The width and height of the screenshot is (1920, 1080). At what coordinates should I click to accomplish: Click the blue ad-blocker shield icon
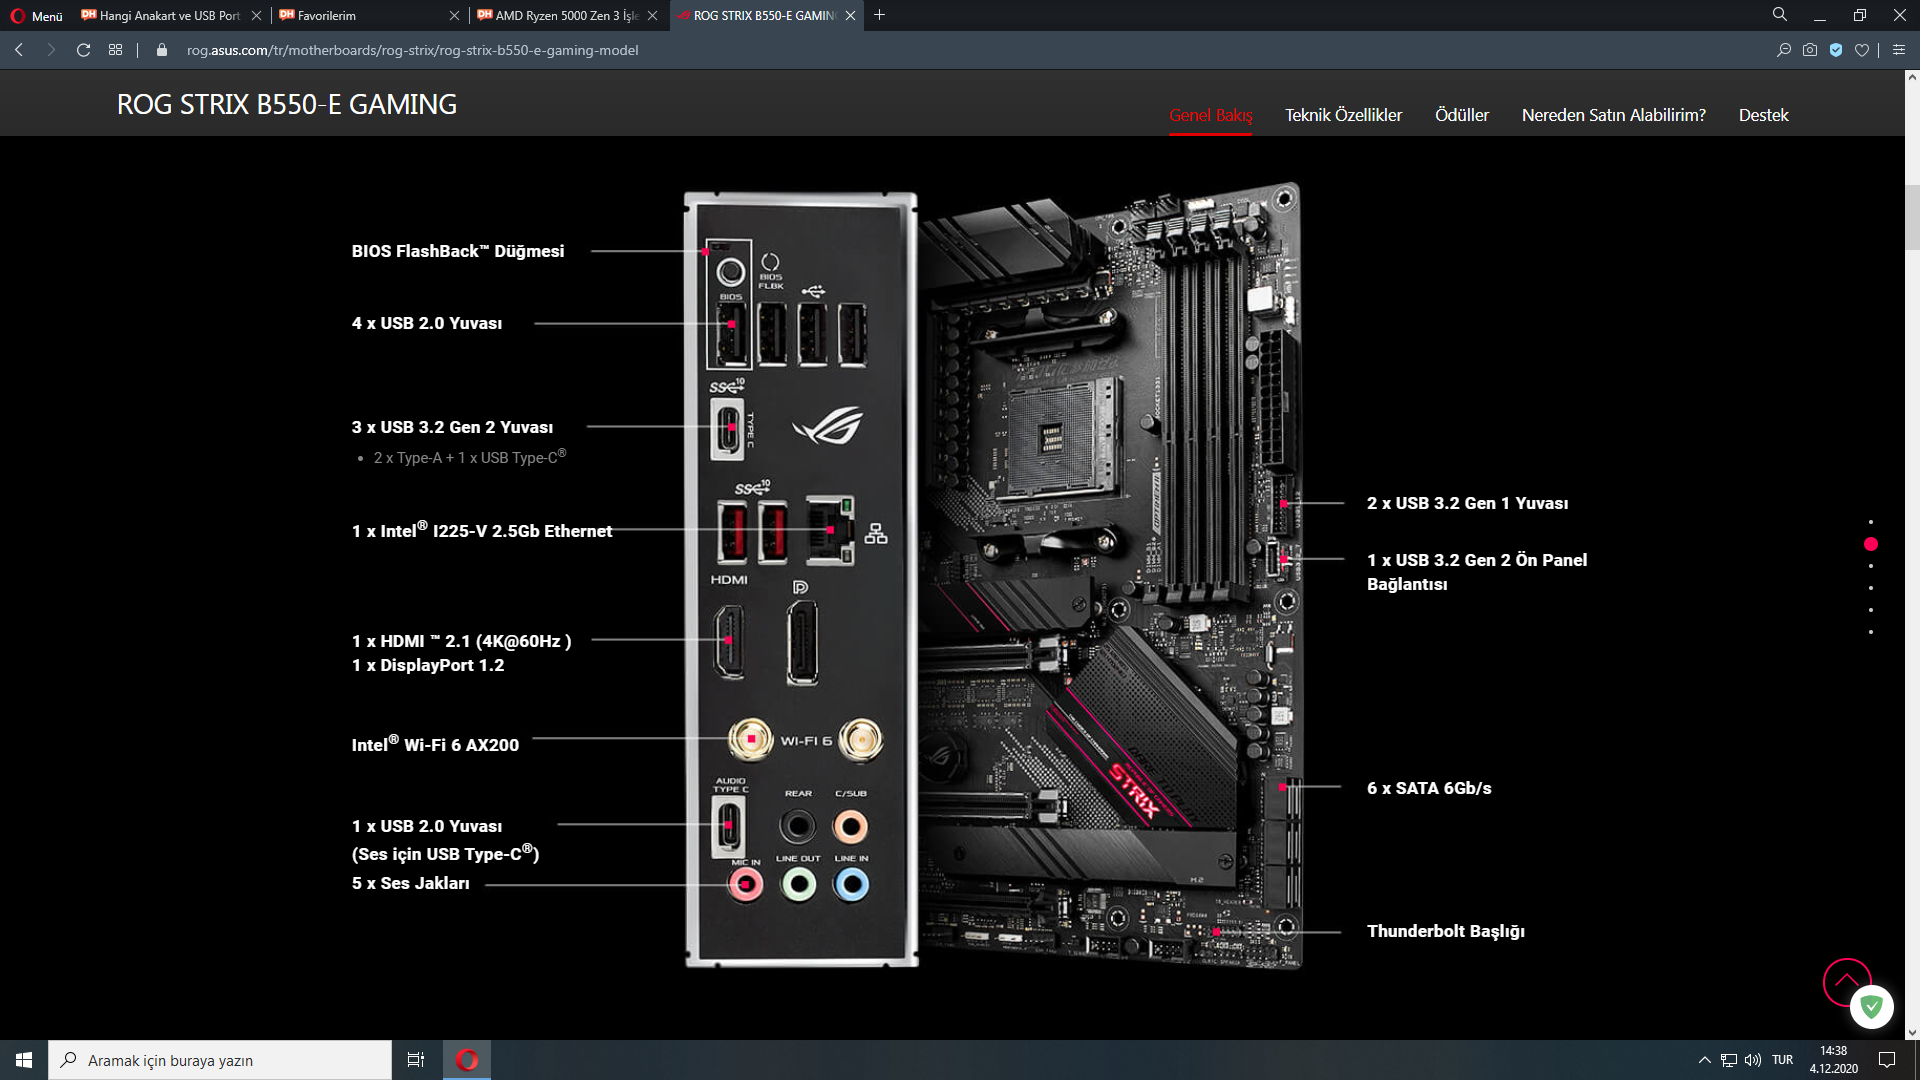(1836, 50)
